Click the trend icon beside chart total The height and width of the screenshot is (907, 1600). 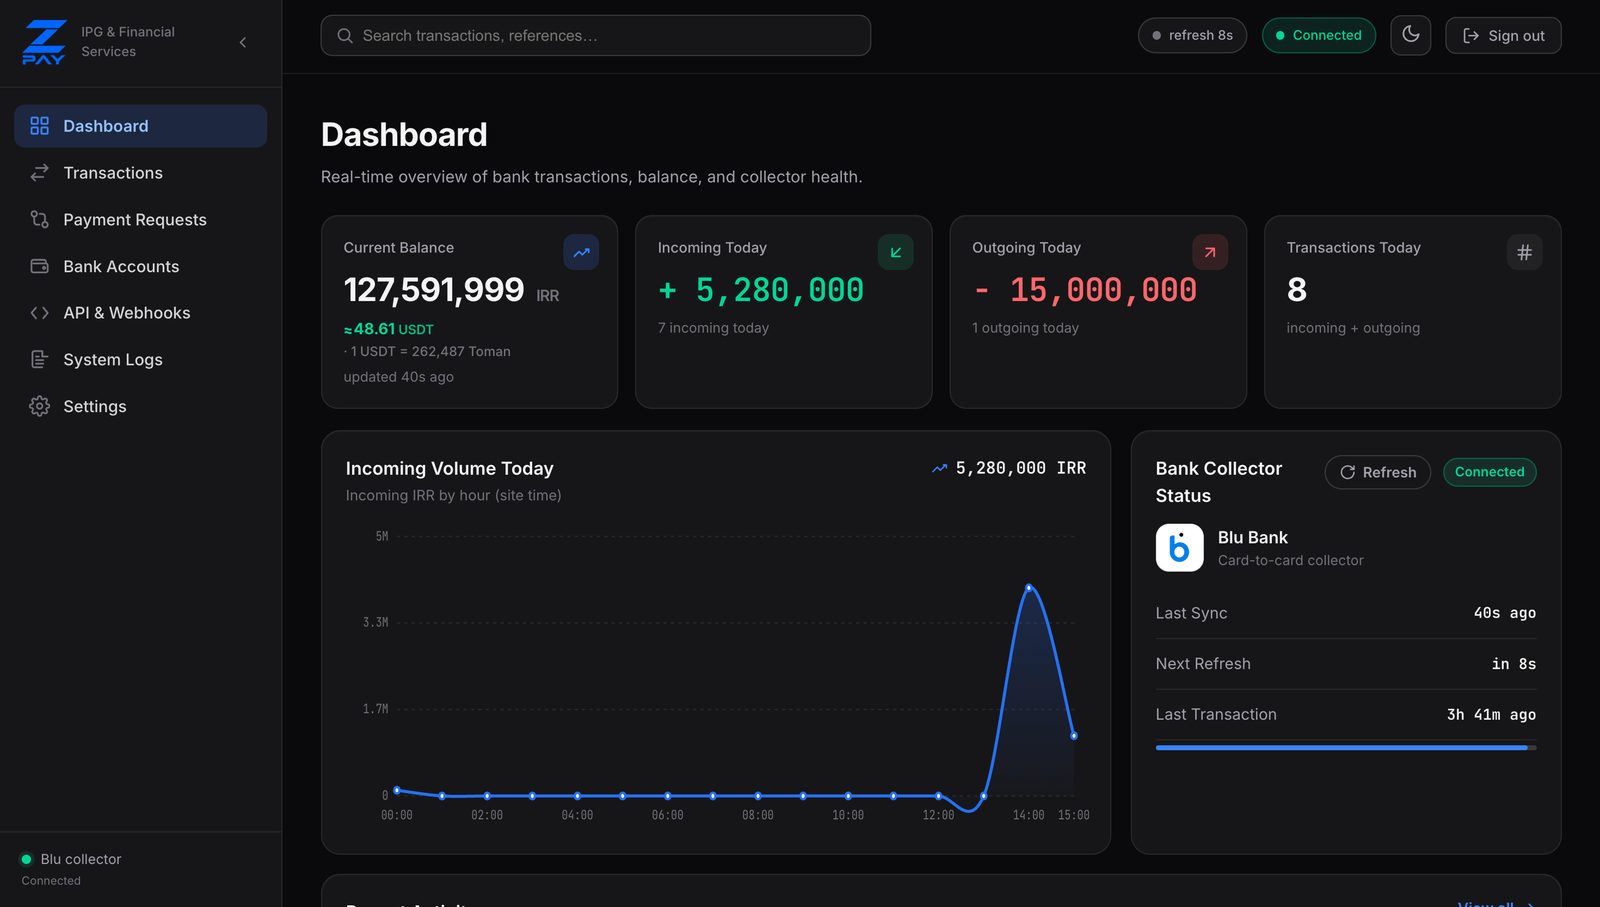939,468
